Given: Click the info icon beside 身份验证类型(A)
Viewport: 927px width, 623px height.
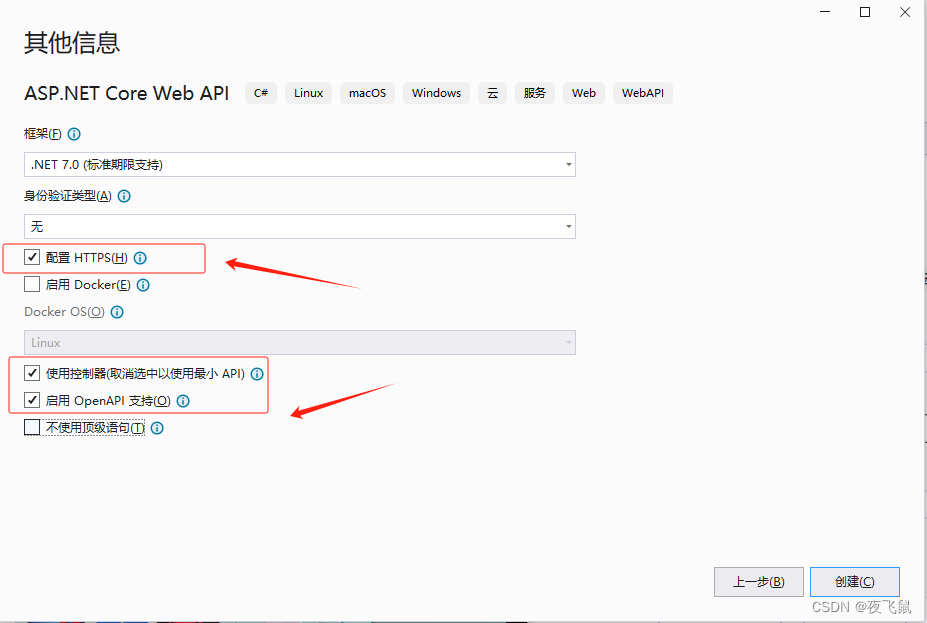Looking at the screenshot, I should click(x=124, y=196).
